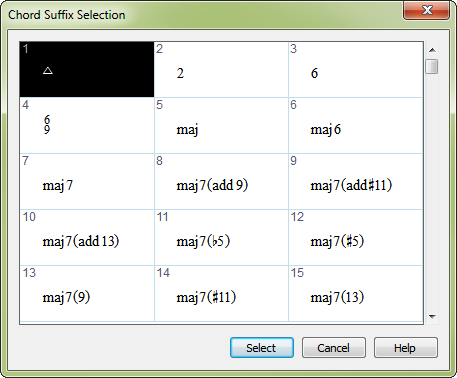The width and height of the screenshot is (457, 378).
Task: Select the "maj7(add 13)" suffix
Action: [87, 237]
